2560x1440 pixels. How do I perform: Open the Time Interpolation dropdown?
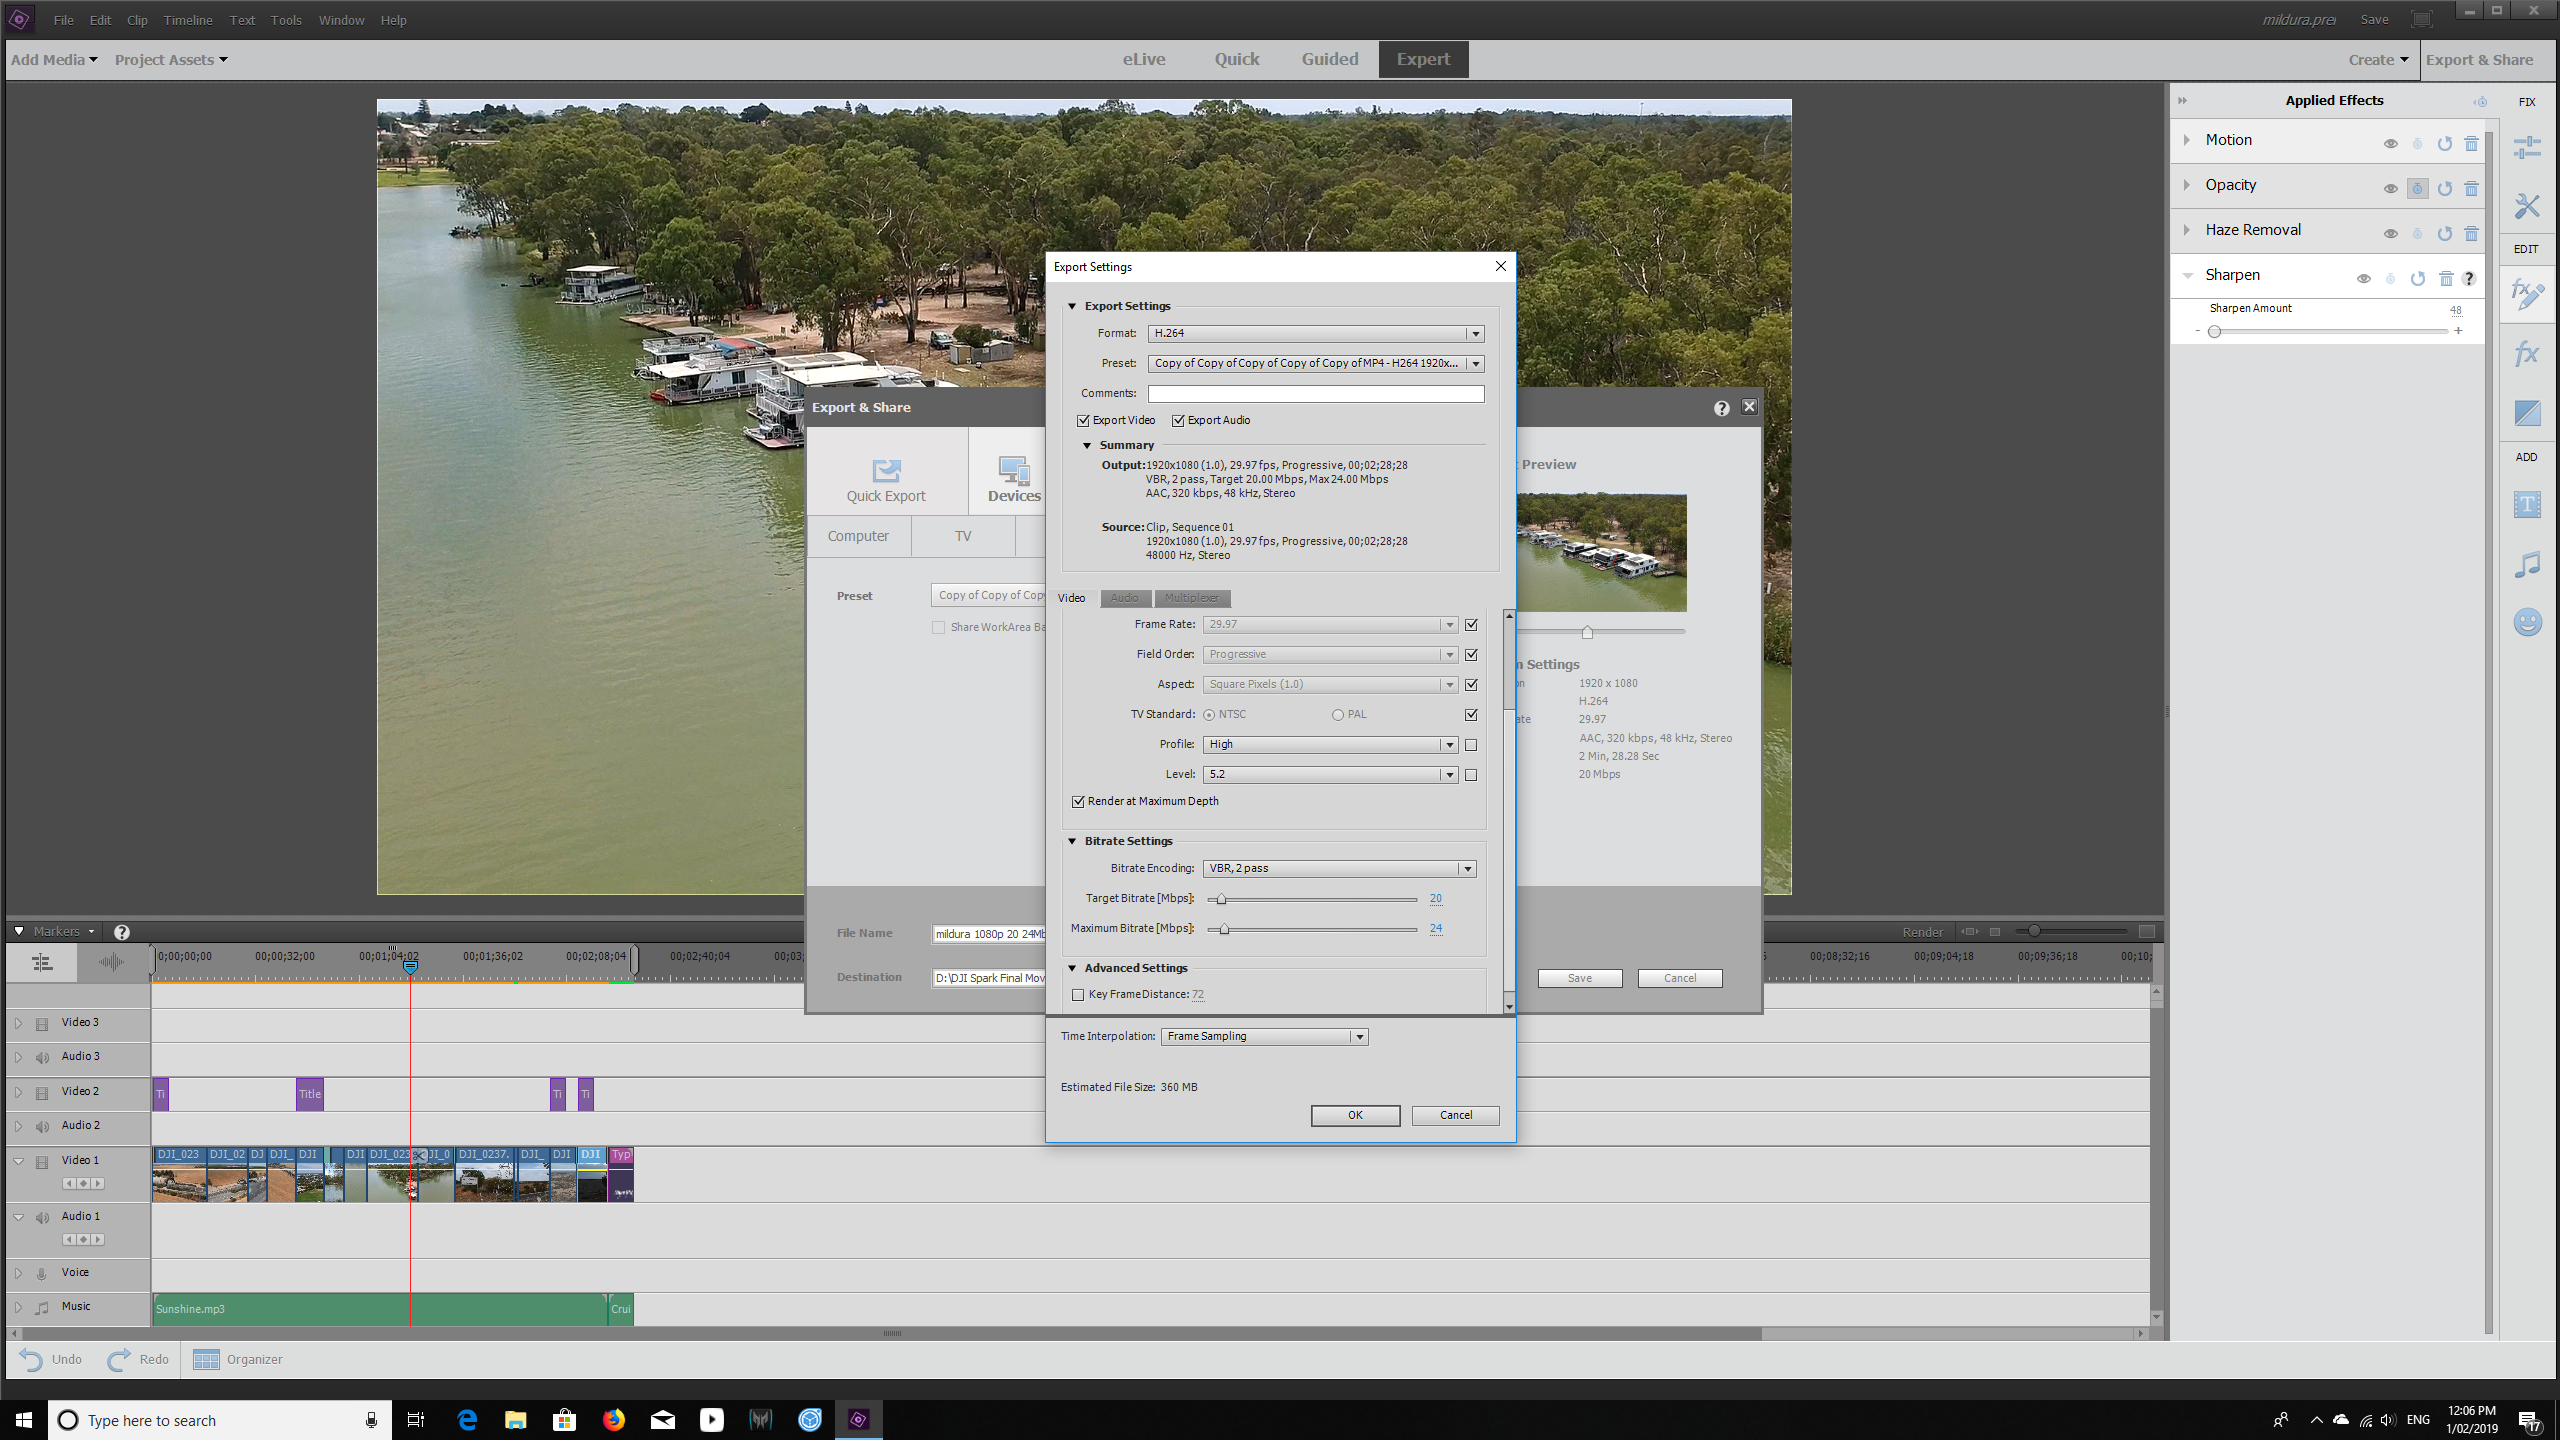[x=1264, y=1037]
